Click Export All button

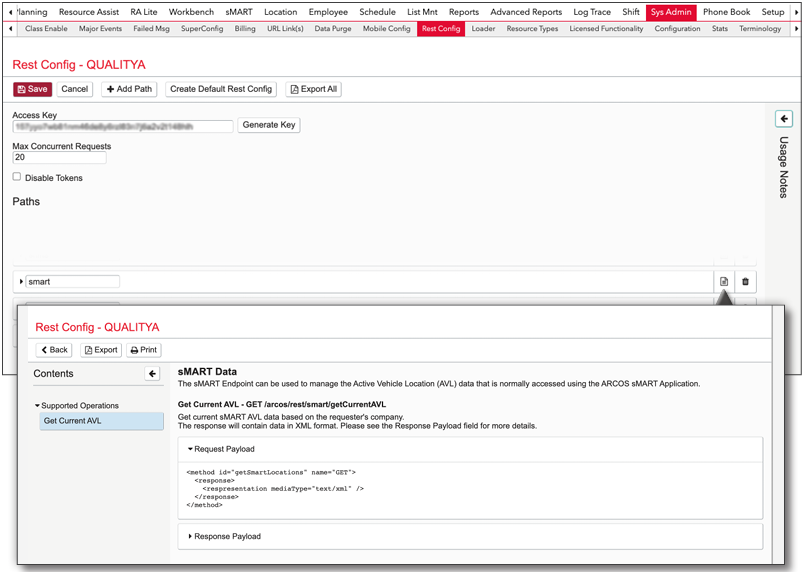[x=314, y=89]
